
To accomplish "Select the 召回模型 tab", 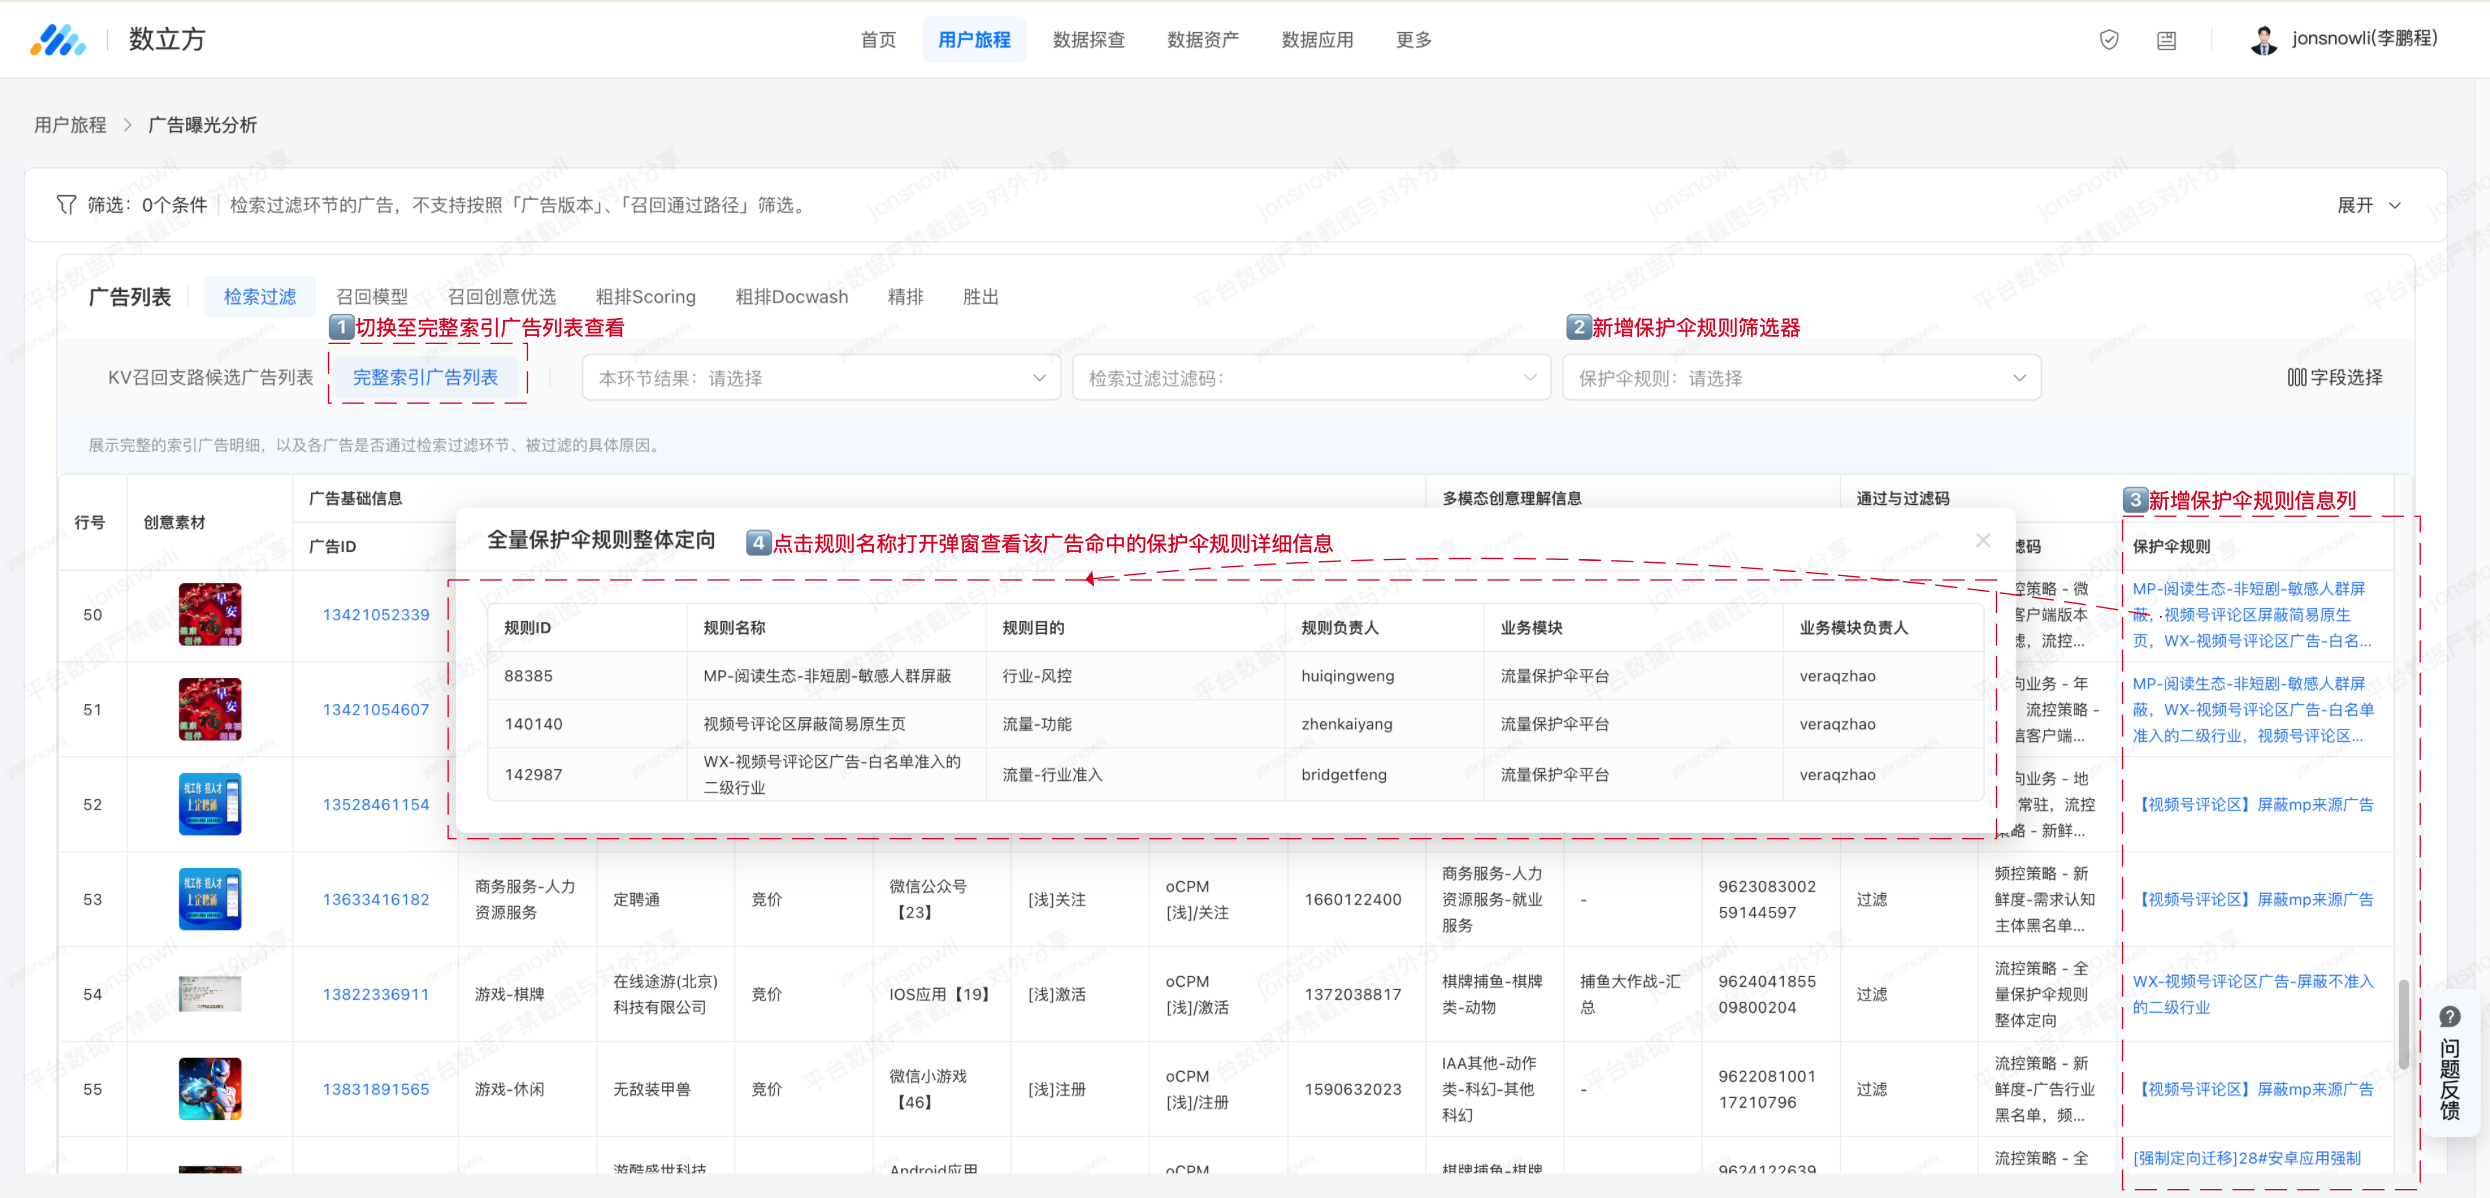I will pyautogui.click(x=372, y=297).
